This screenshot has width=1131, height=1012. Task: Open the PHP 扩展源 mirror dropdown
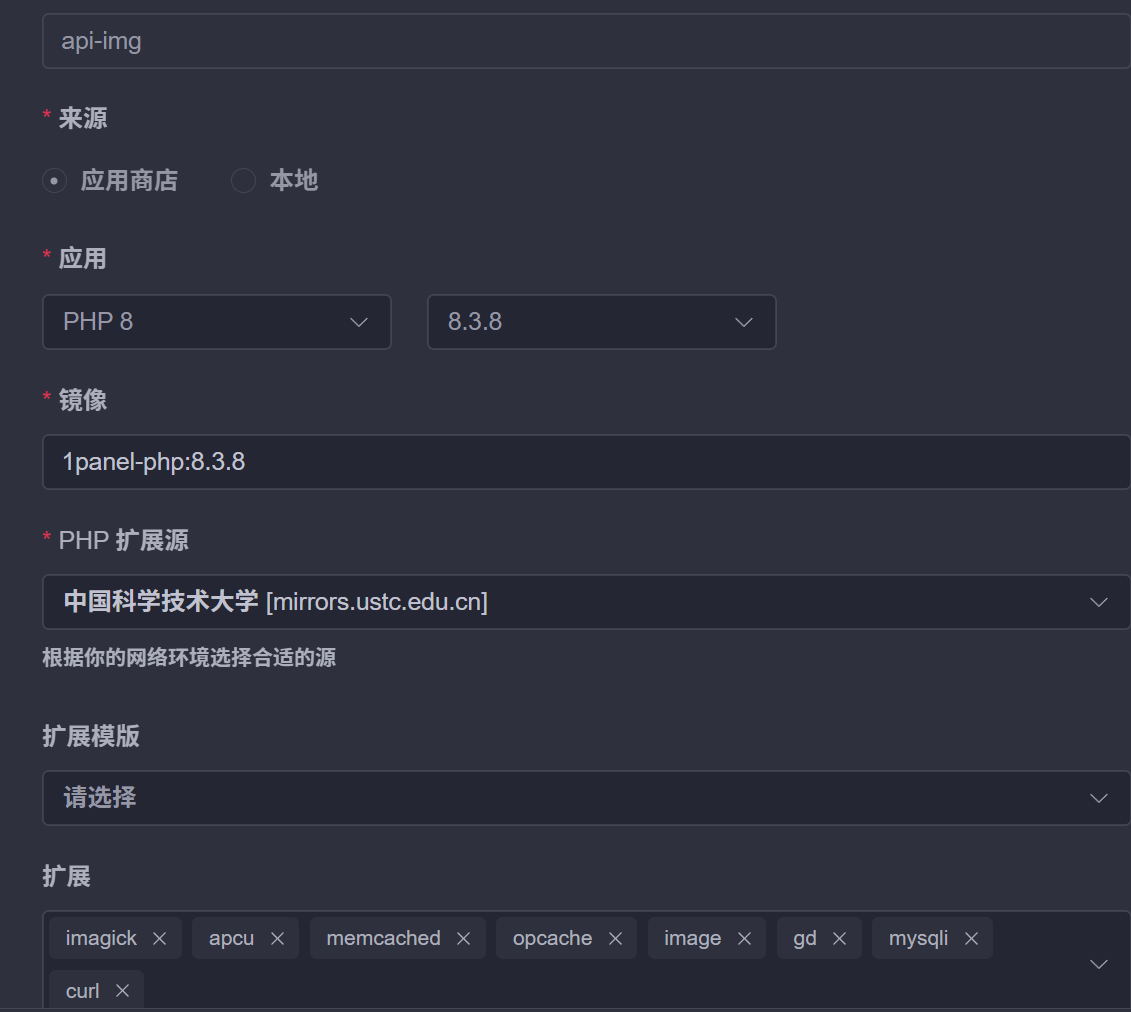(x=586, y=602)
